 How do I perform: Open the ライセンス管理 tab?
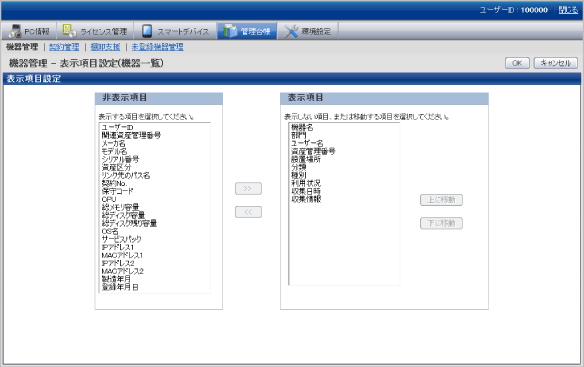[95, 31]
